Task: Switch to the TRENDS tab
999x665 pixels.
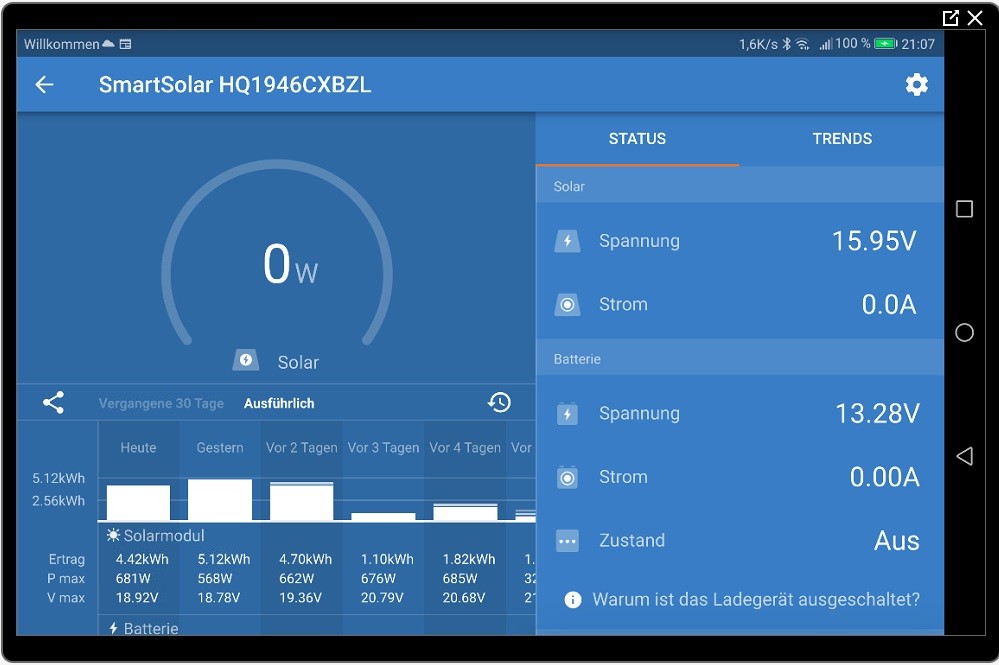Action: (842, 139)
